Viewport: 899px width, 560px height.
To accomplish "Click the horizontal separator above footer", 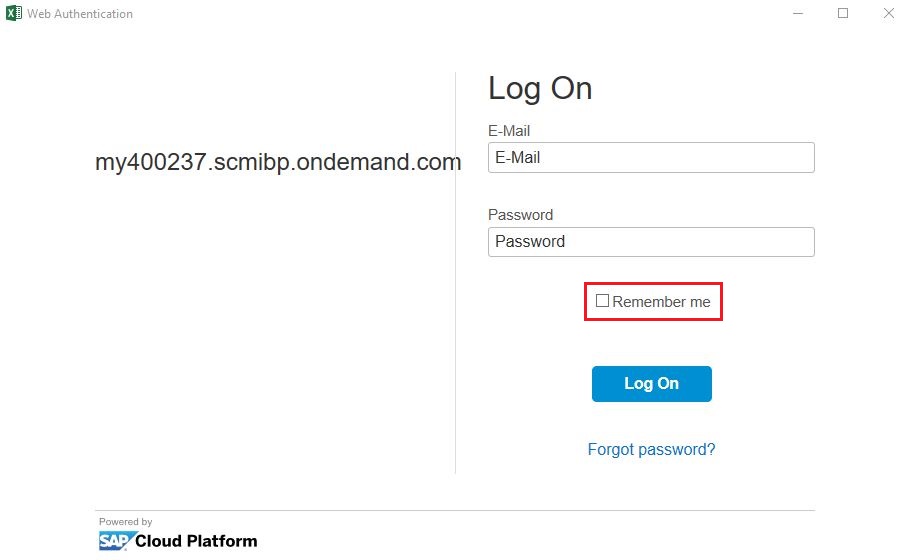I will 455,510.
